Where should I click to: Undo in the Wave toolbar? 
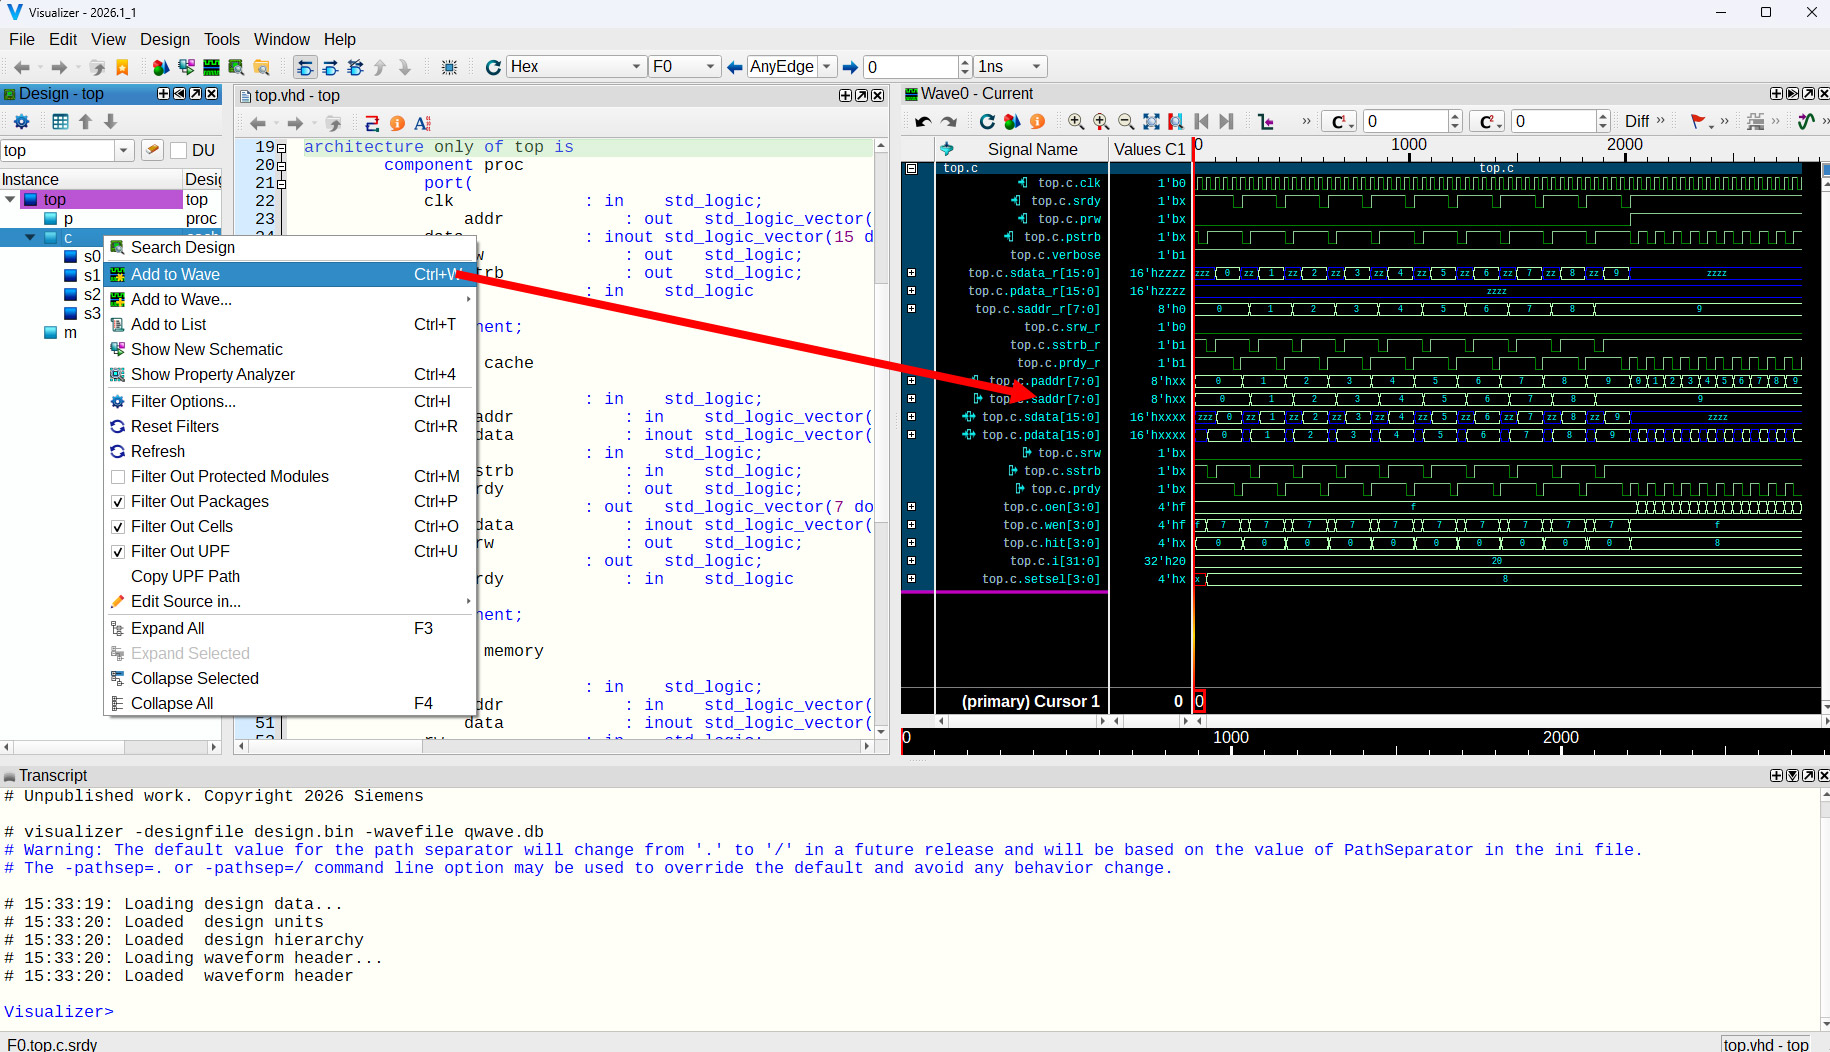[x=922, y=122]
